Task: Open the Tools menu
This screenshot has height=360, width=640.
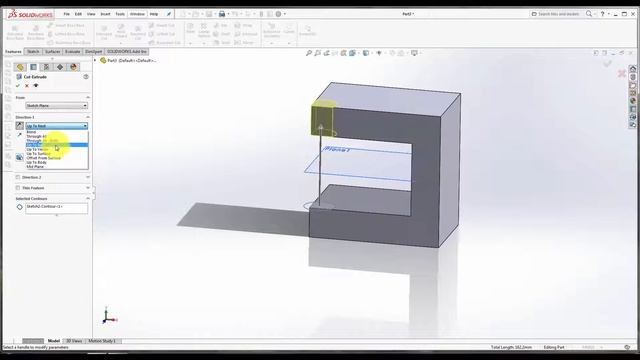Action: point(120,14)
